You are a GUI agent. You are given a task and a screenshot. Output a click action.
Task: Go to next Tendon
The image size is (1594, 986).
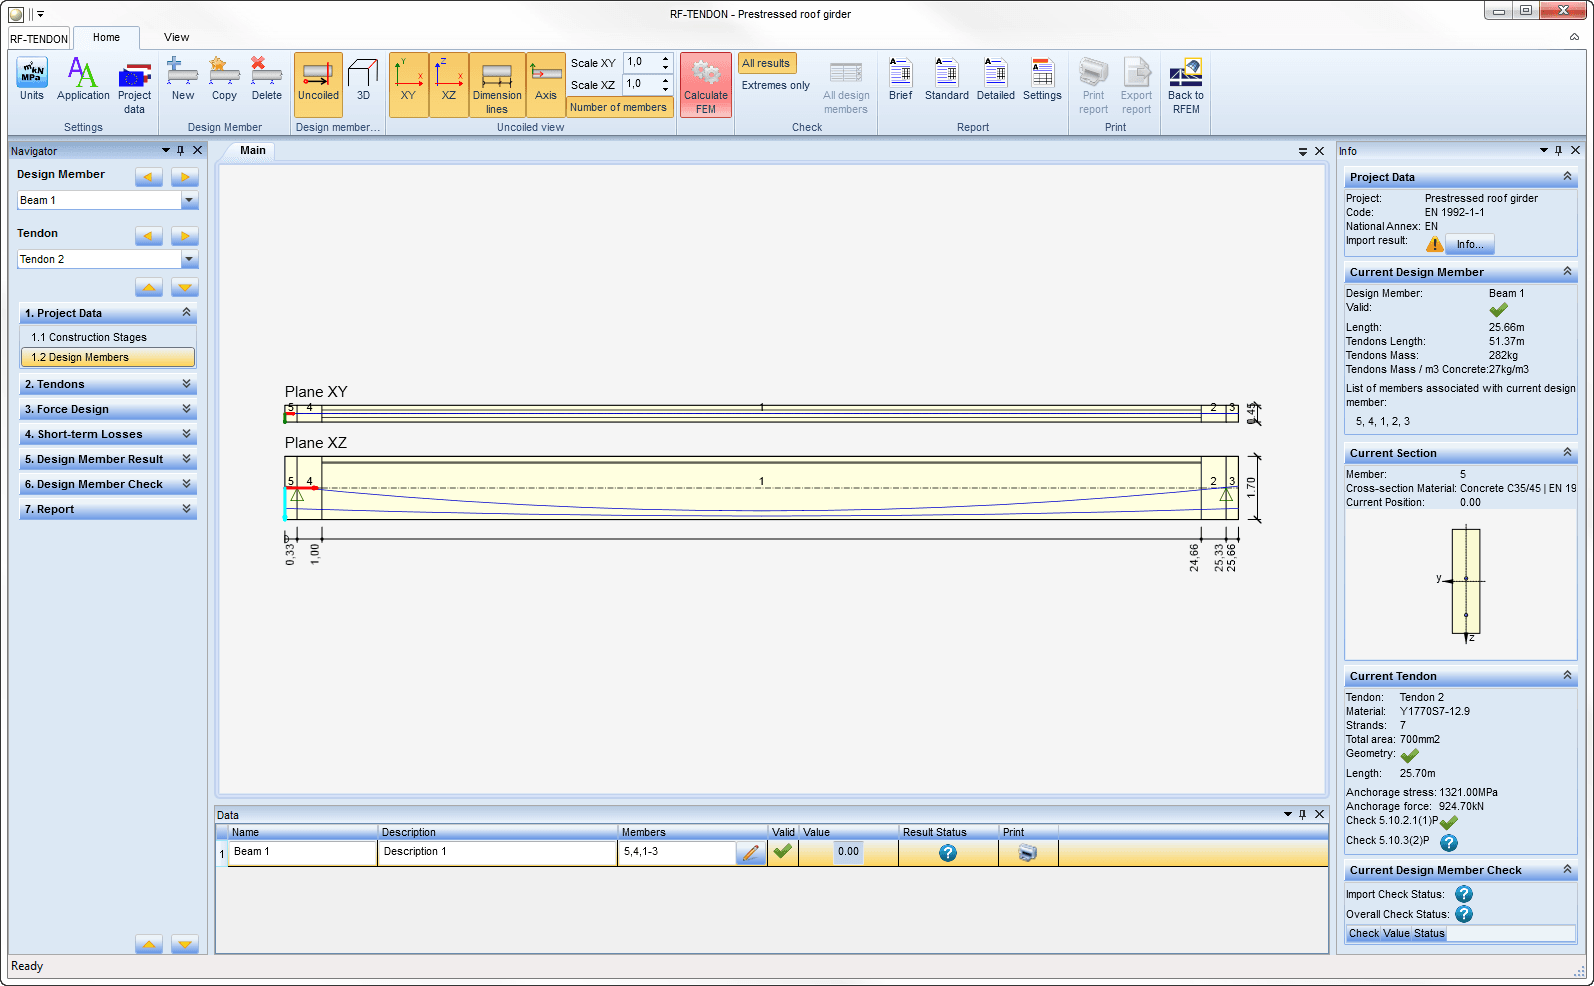point(185,236)
